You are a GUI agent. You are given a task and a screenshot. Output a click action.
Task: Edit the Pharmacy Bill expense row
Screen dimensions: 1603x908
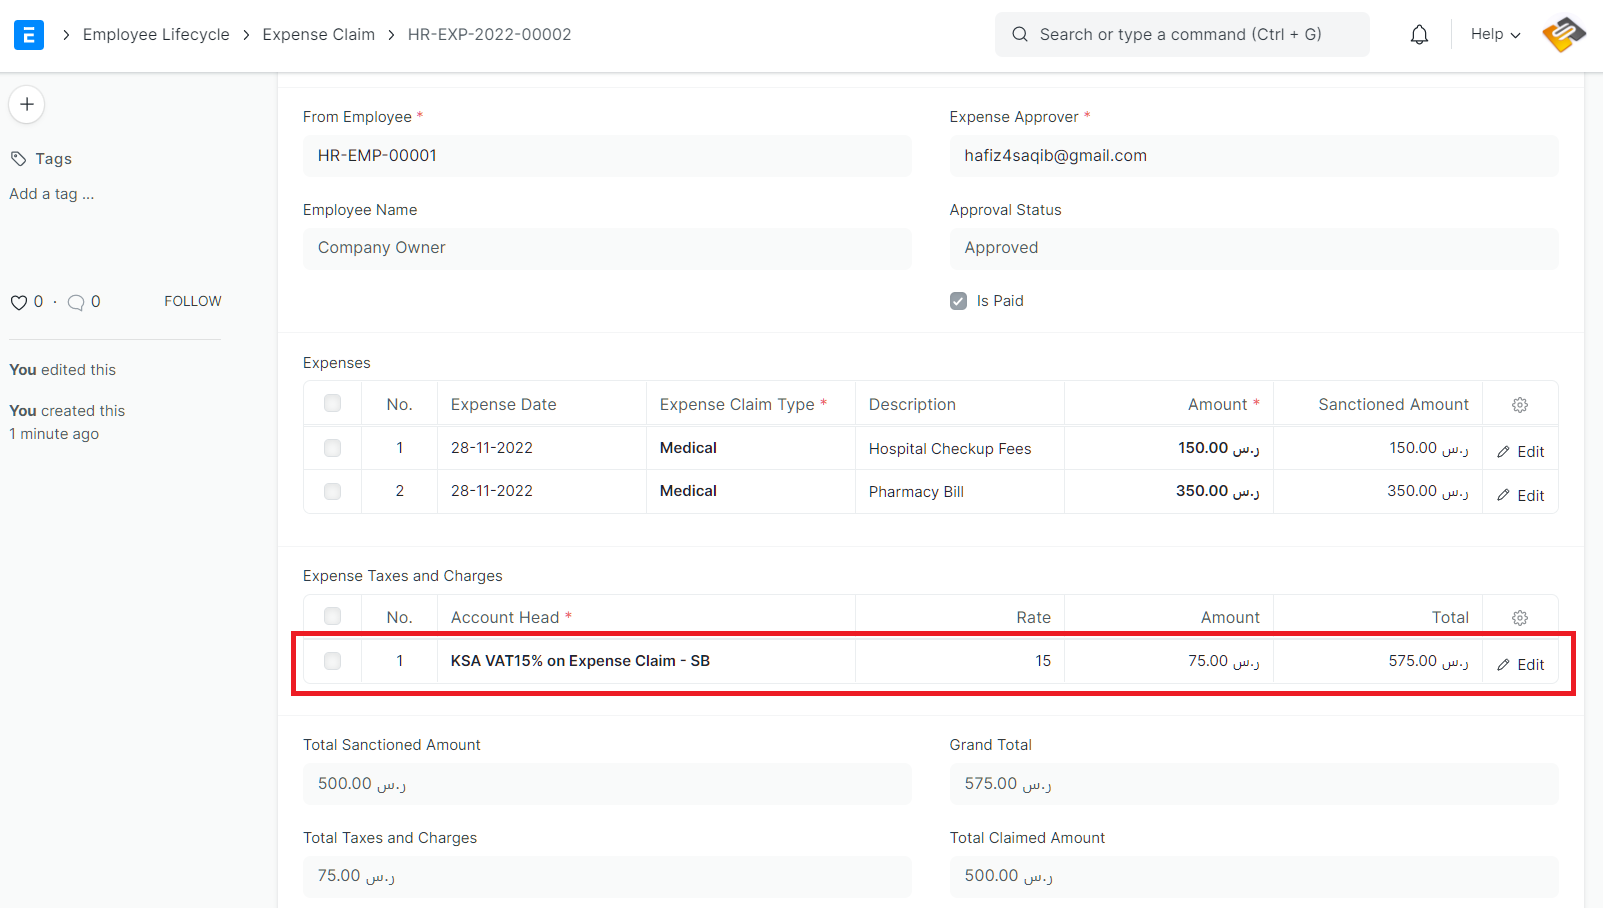[1520, 496]
